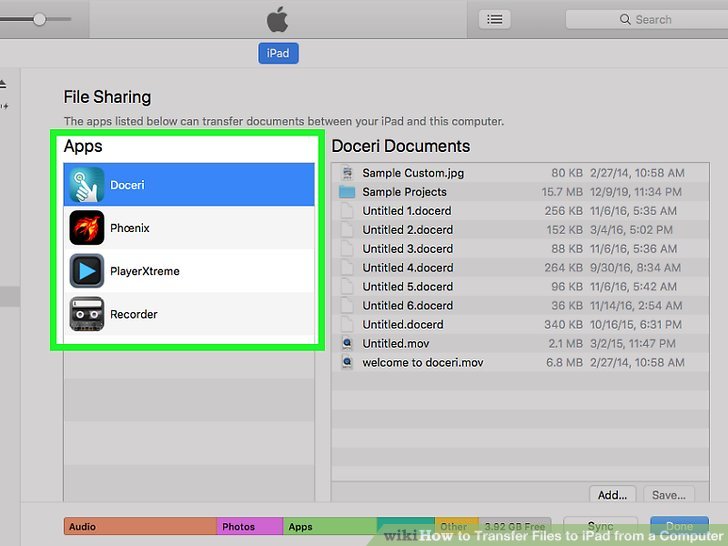Select the Phoenix row label
Viewport: 728px width, 546px height.
point(130,228)
